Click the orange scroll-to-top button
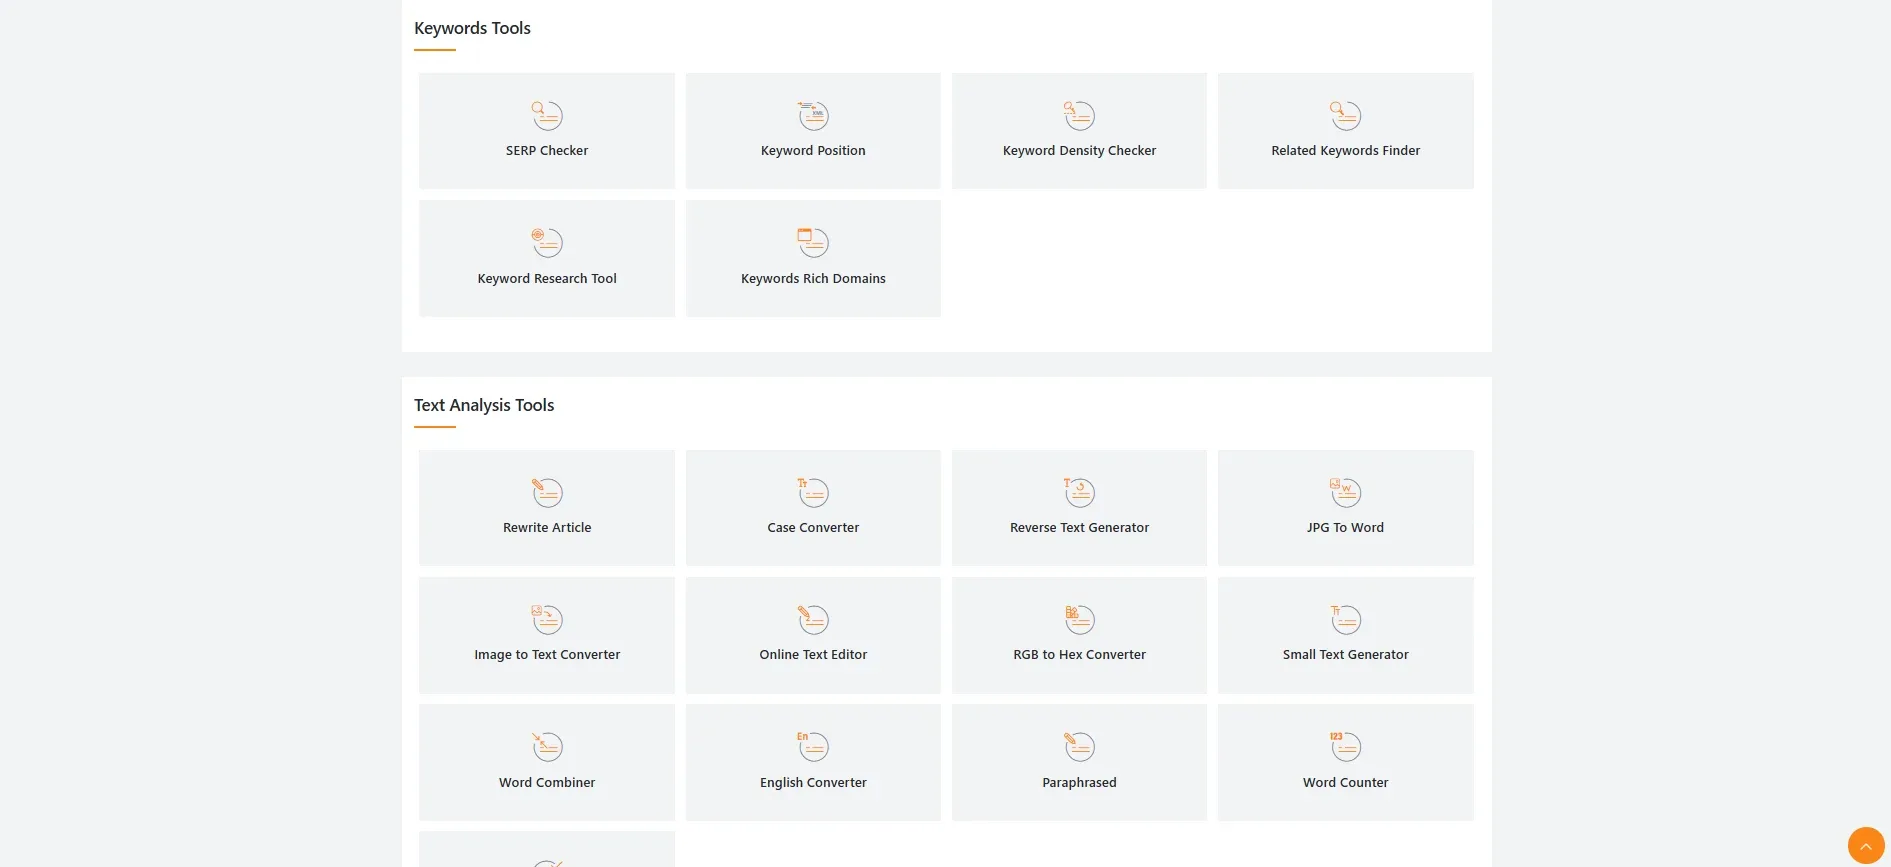The height and width of the screenshot is (867, 1891). tap(1866, 845)
